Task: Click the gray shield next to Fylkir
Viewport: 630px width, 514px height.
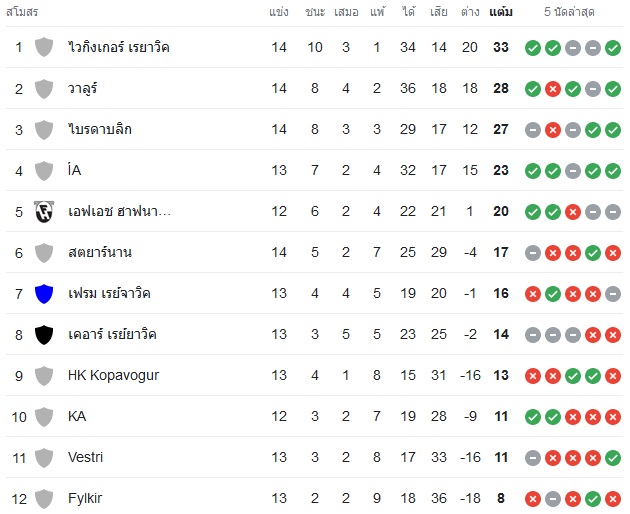Action: pyautogui.click(x=44, y=499)
